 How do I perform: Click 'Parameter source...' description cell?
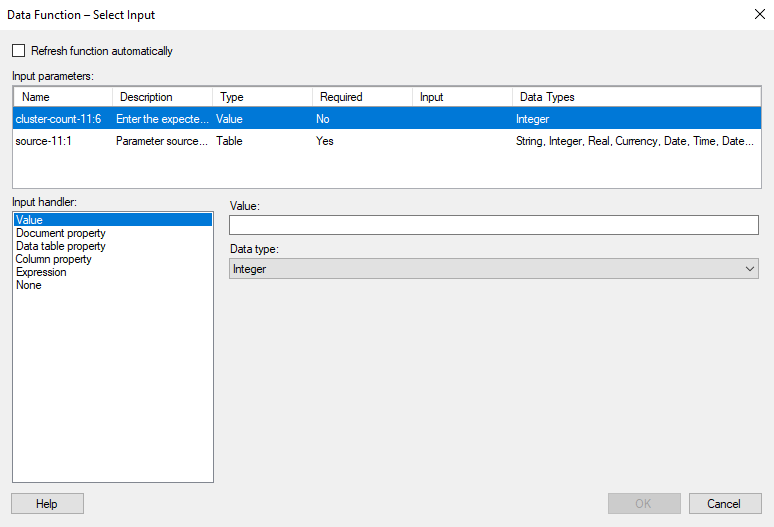coord(162,141)
